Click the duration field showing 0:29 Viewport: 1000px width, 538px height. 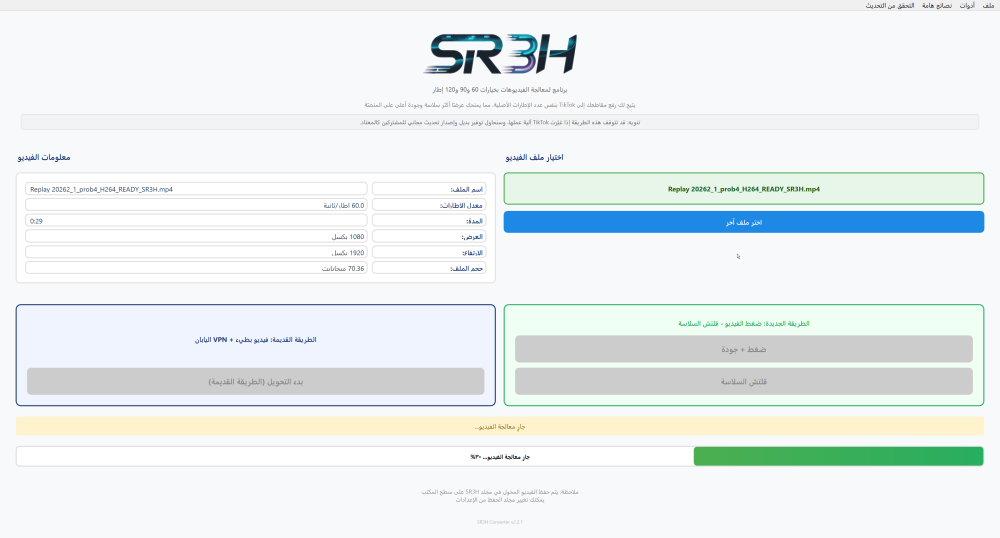196,221
